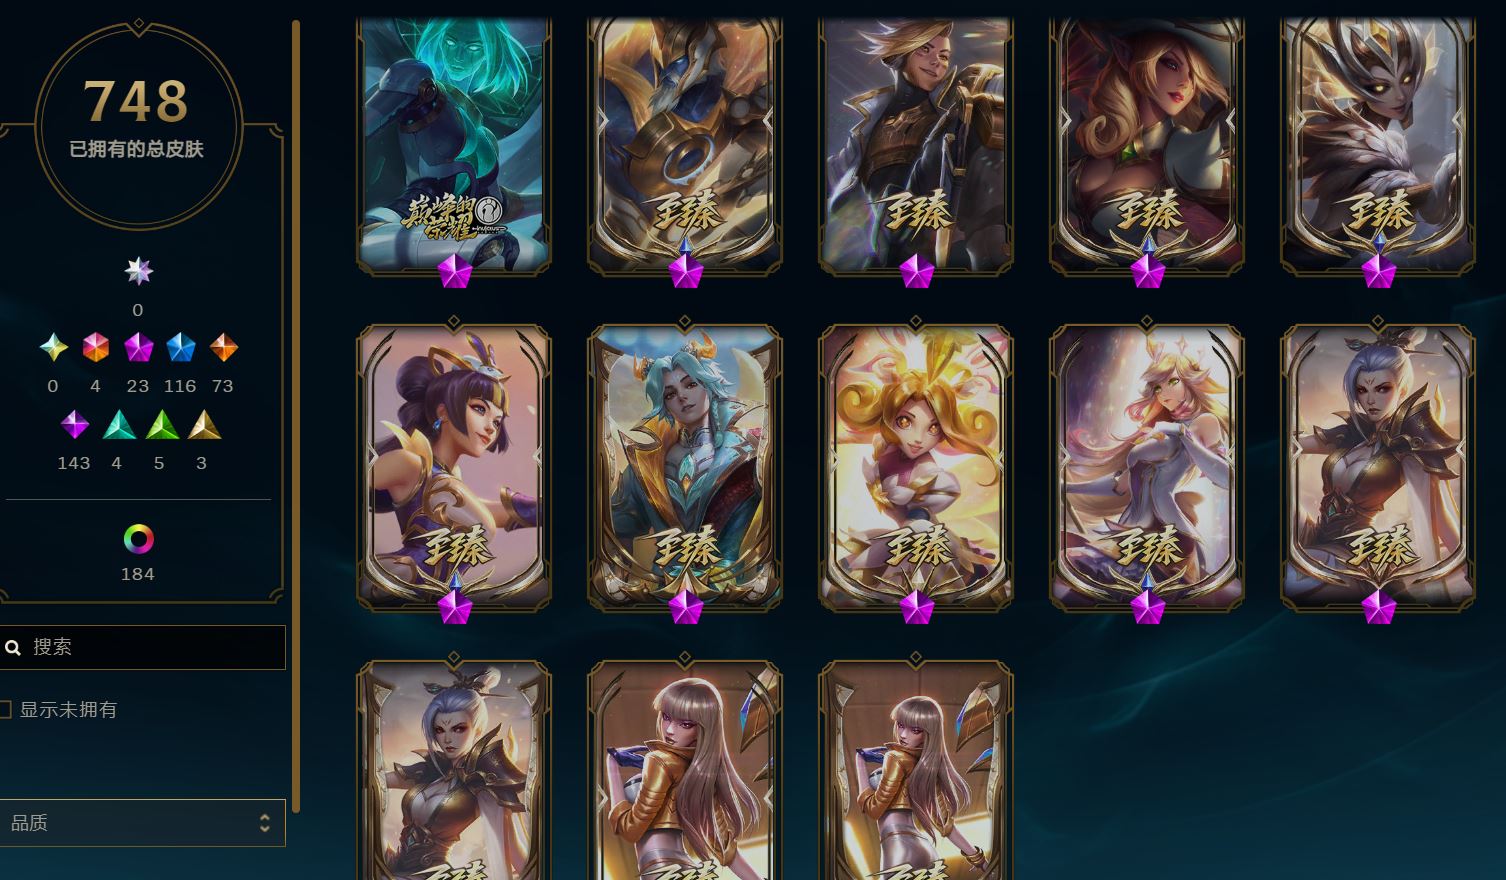This screenshot has width=1506, height=880.
Task: Click the blue pentagon gem with count 116
Action: coord(180,348)
